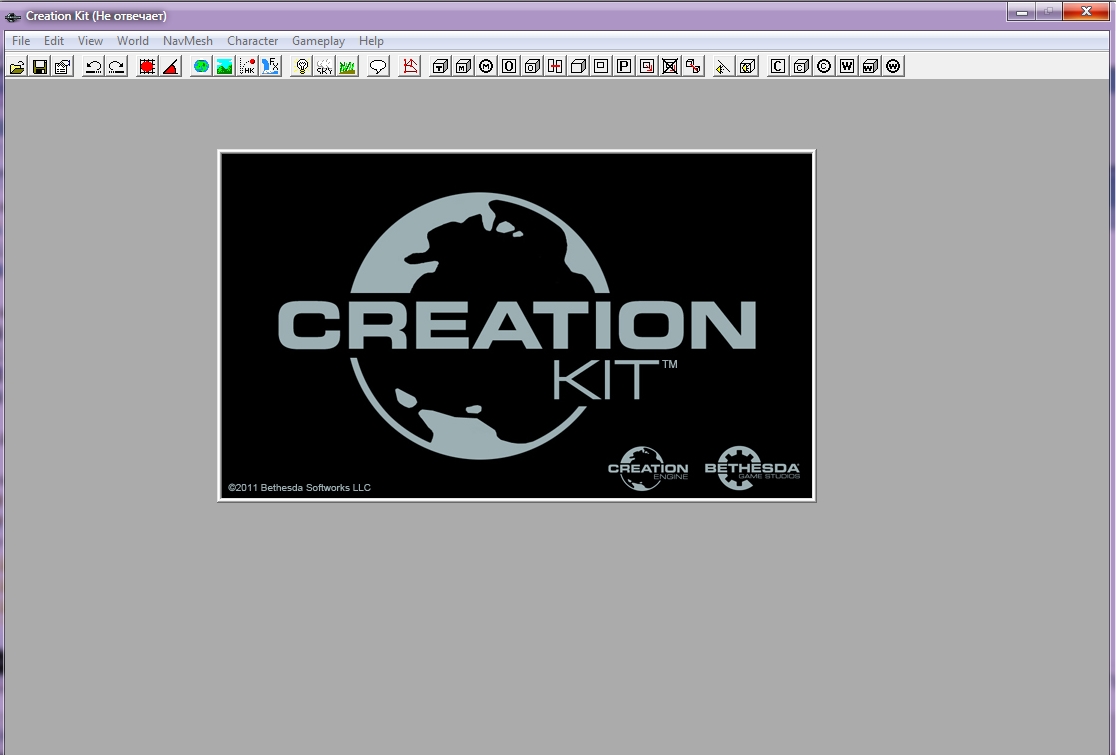Screen dimensions: 1116x755
Task: Open the speech bubble dialogue icon
Action: pyautogui.click(x=378, y=67)
